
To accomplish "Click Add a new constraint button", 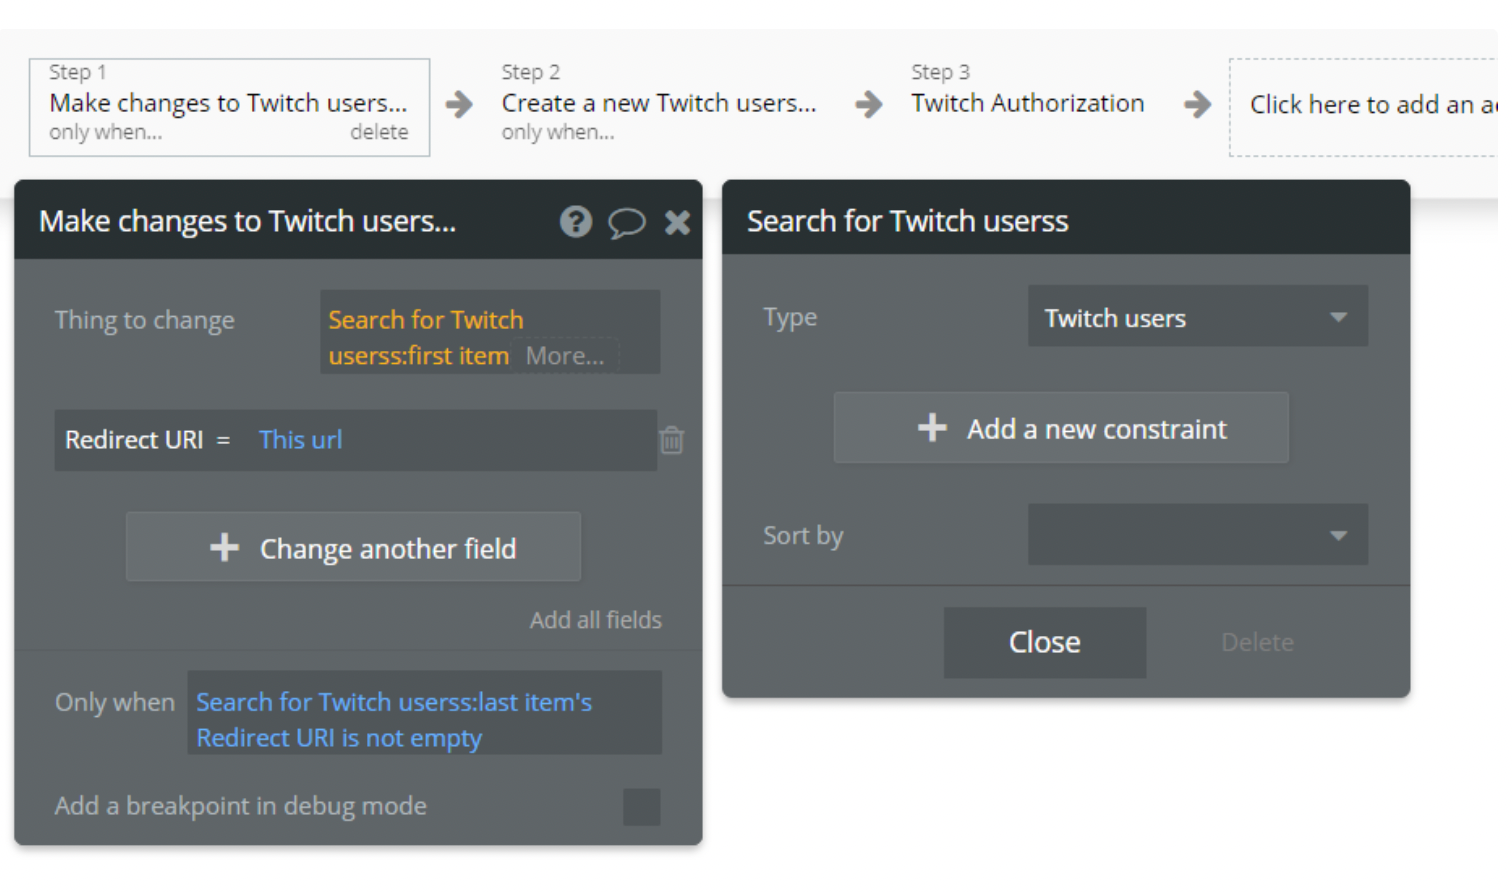I will (x=1061, y=428).
